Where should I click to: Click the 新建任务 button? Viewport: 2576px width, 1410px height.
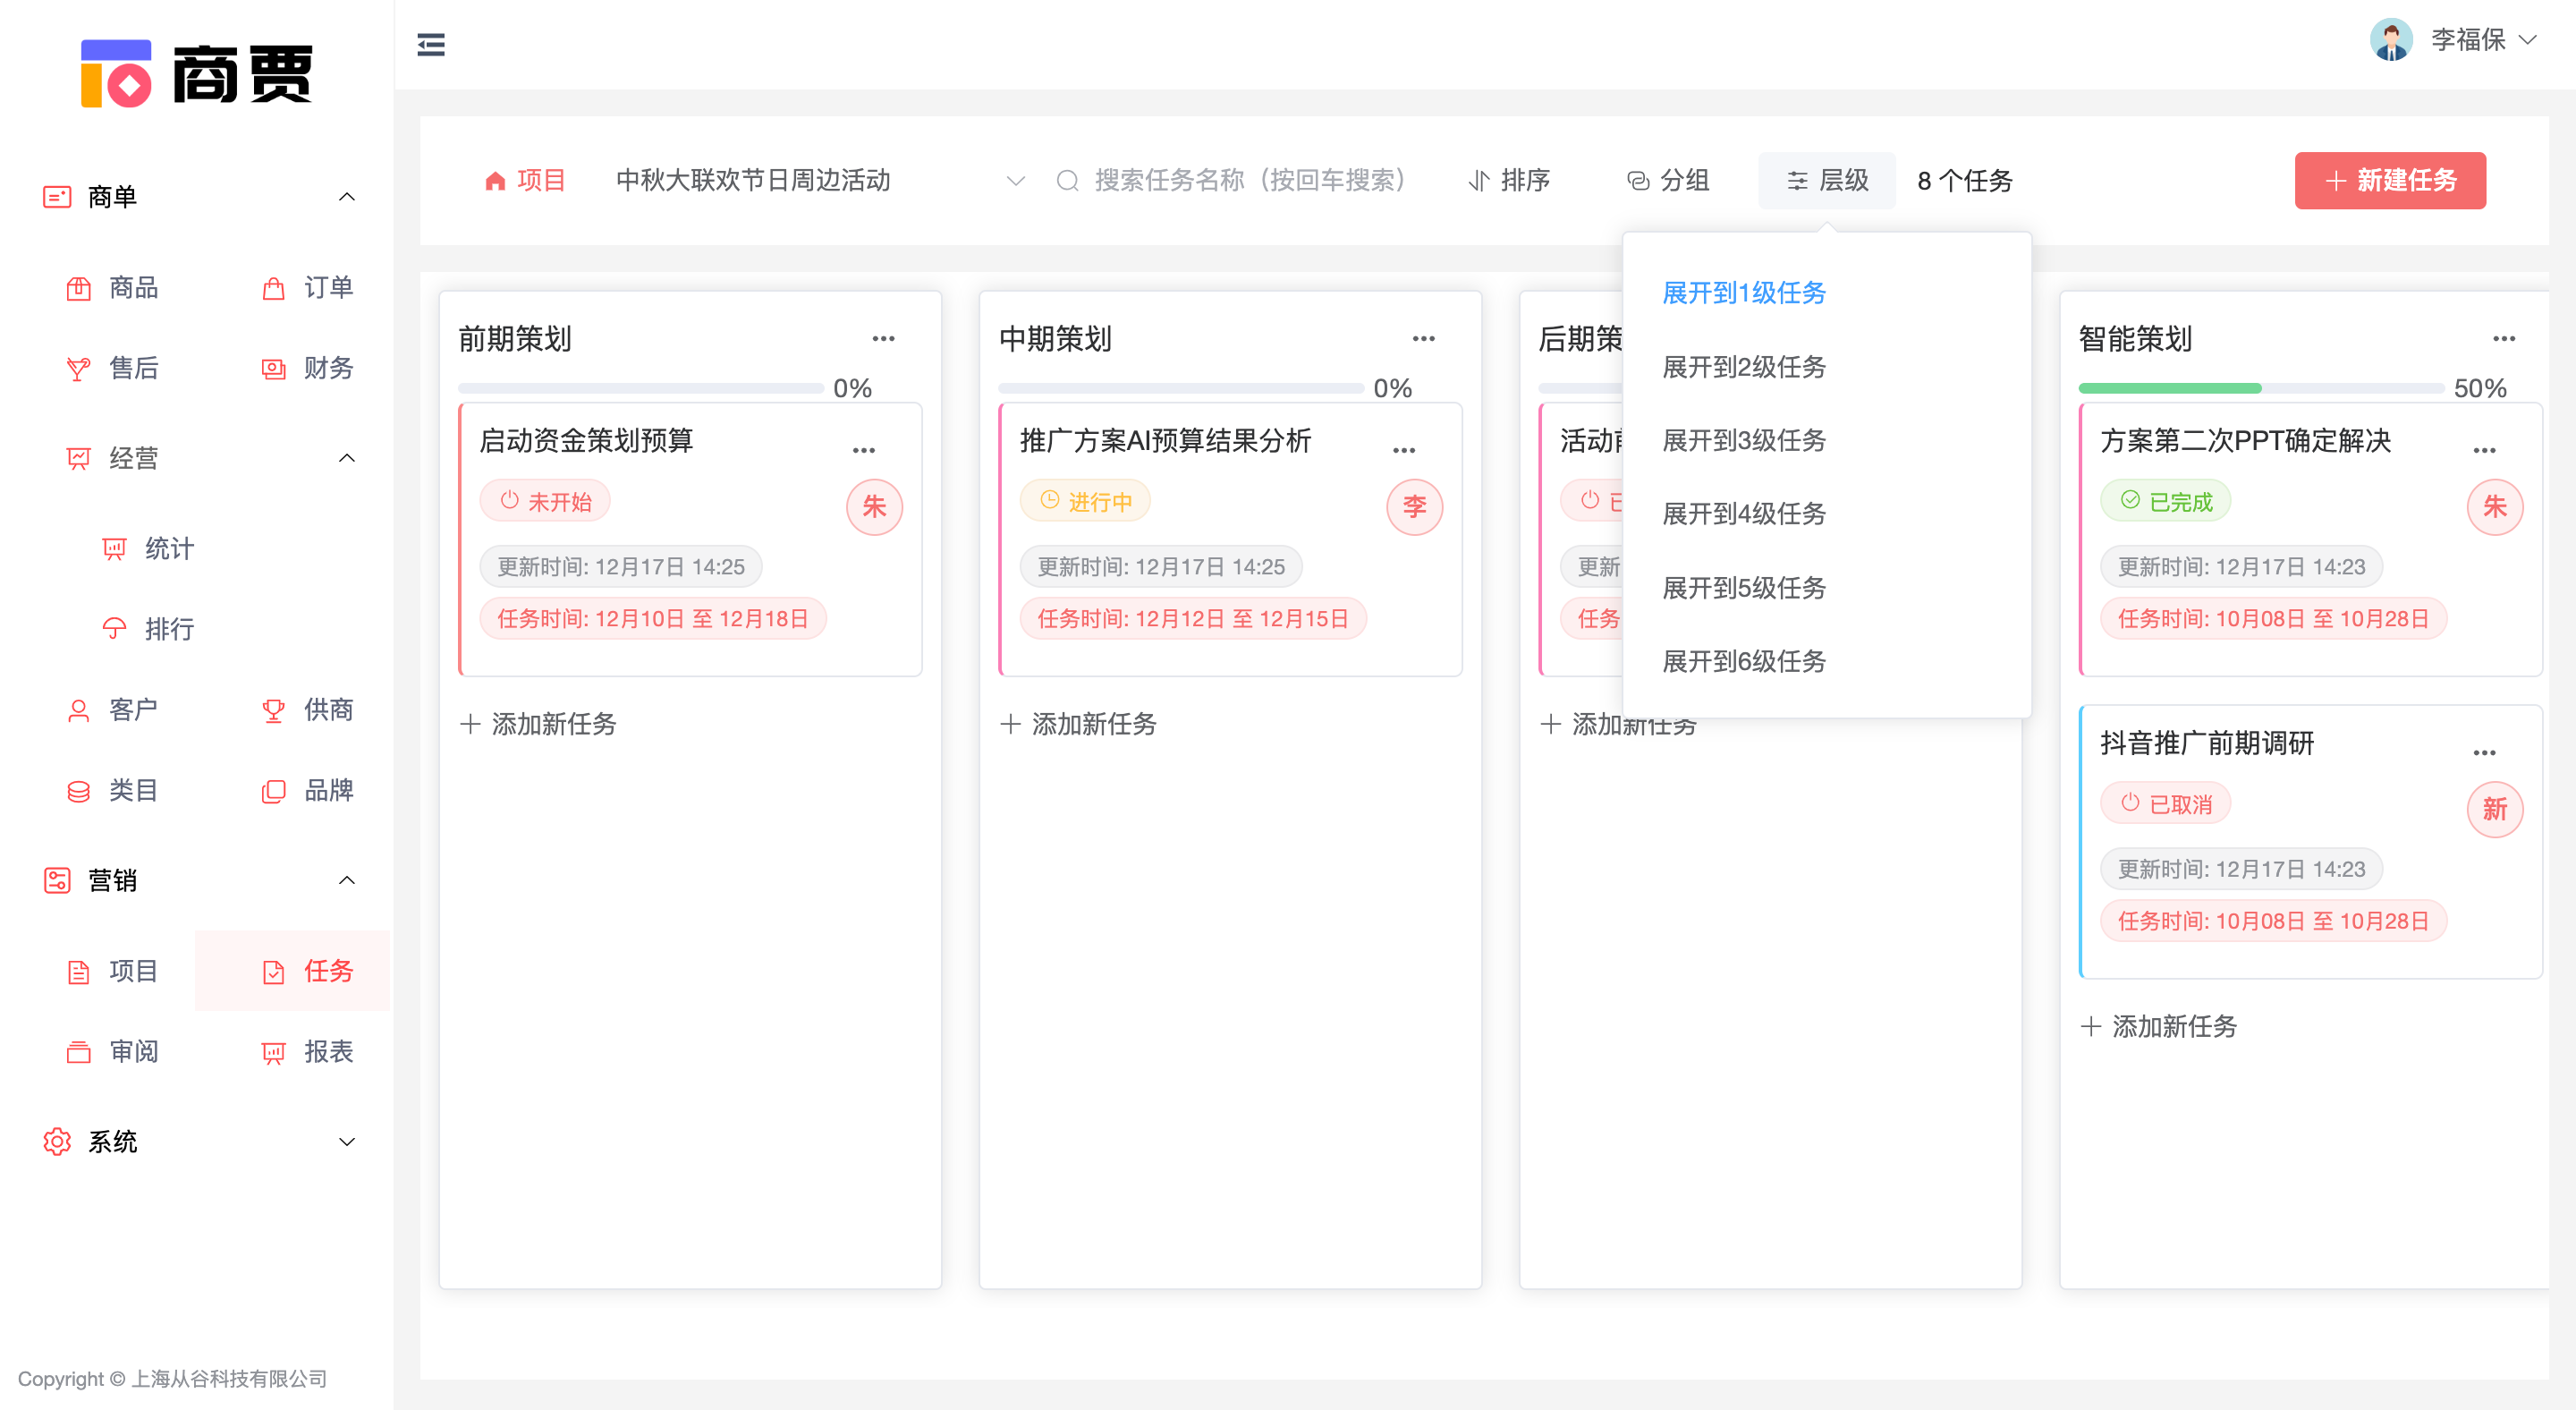(2389, 181)
